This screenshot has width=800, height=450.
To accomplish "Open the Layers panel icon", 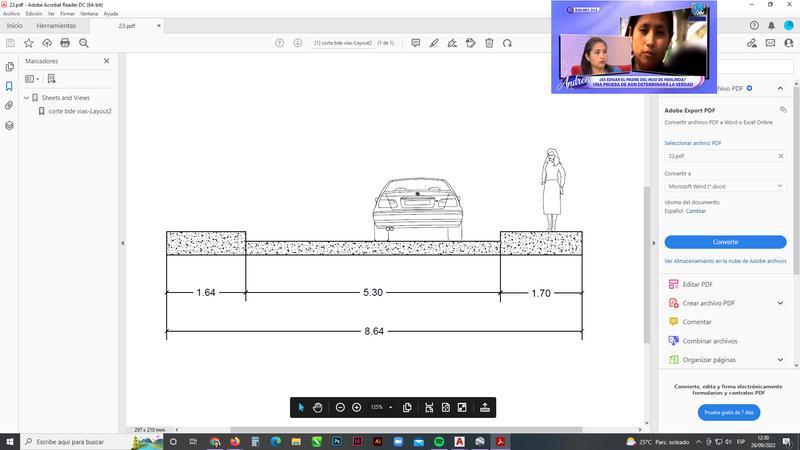I will click(x=9, y=126).
